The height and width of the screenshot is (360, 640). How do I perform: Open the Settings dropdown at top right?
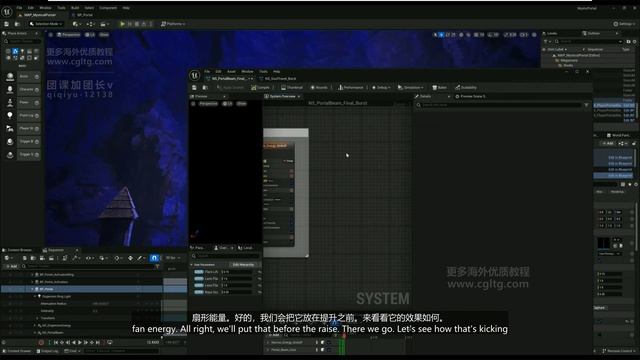[624, 24]
